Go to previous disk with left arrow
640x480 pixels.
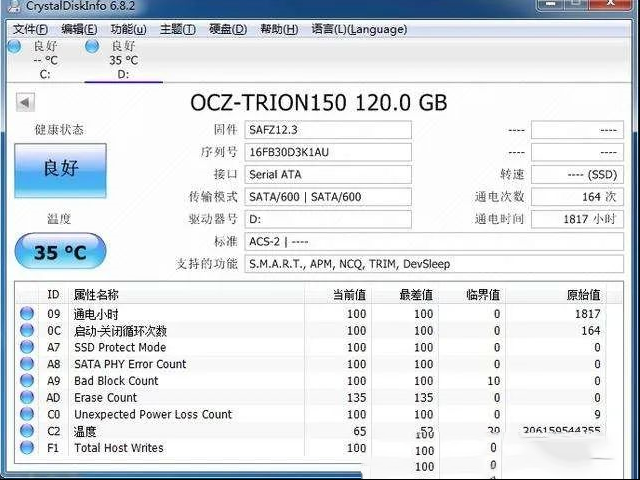25,102
